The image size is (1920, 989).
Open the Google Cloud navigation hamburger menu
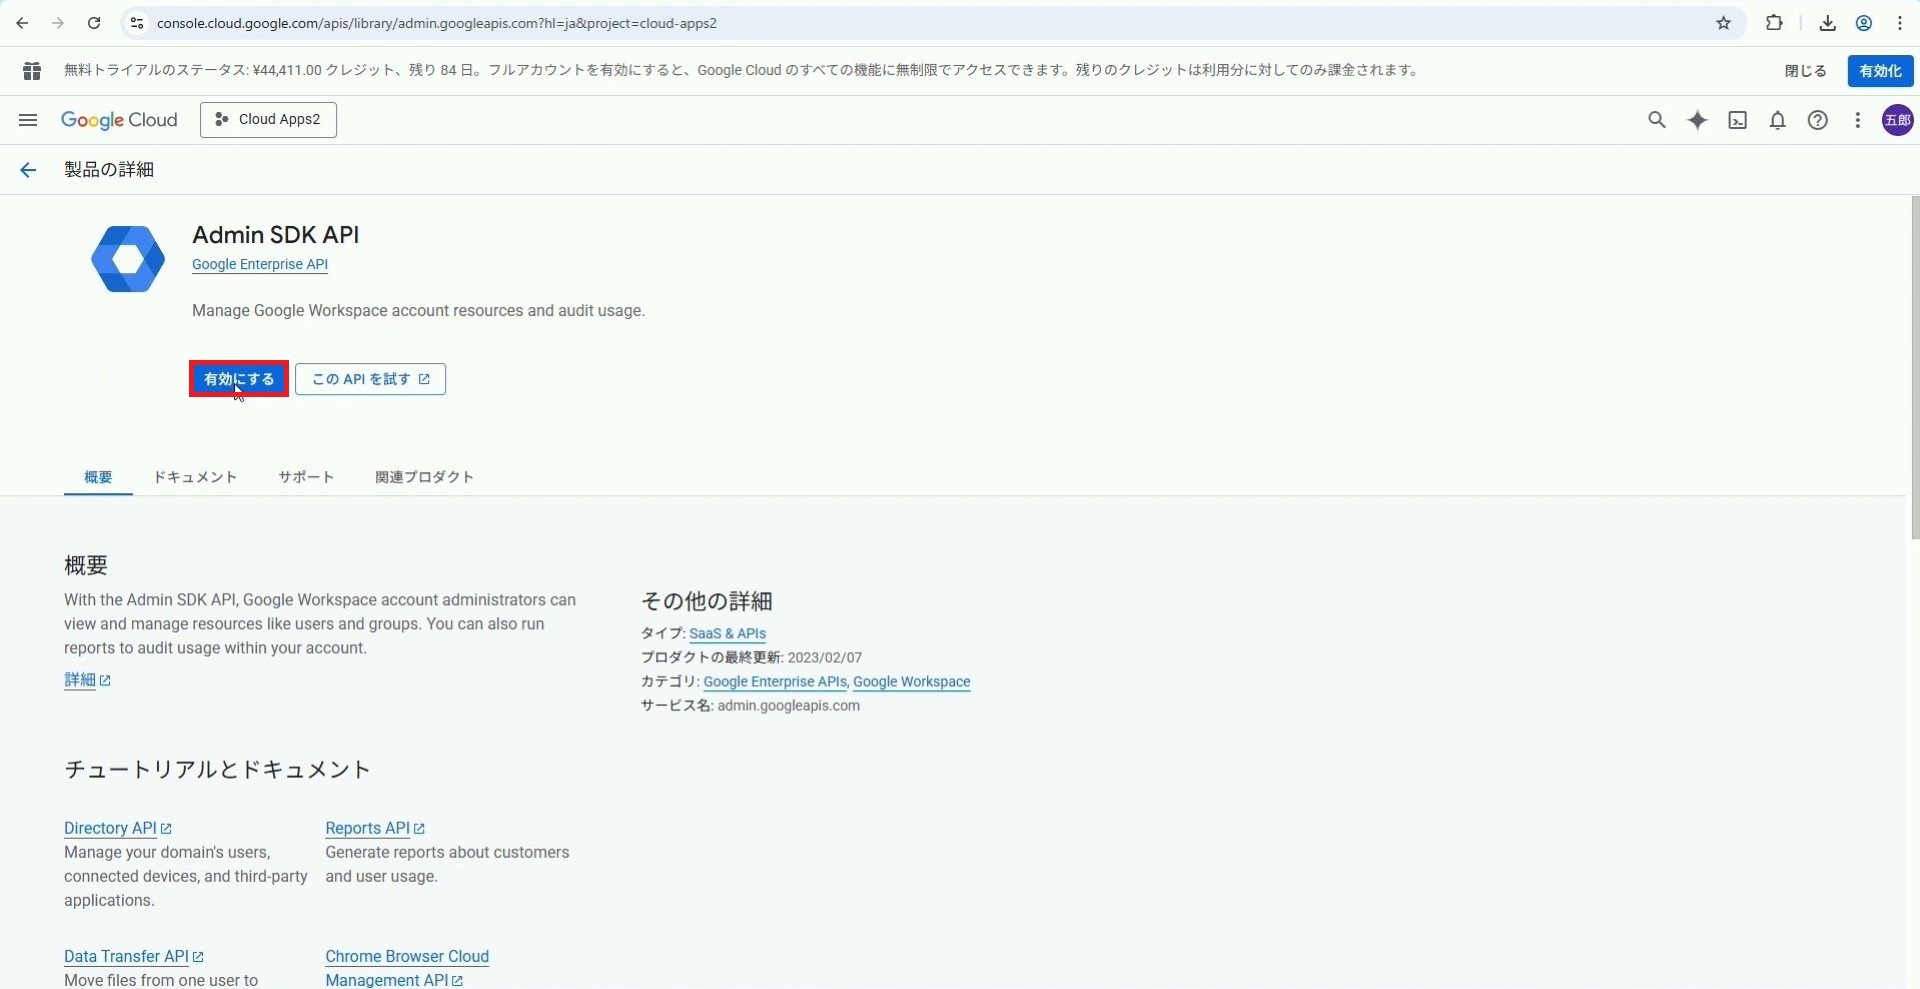coord(28,120)
